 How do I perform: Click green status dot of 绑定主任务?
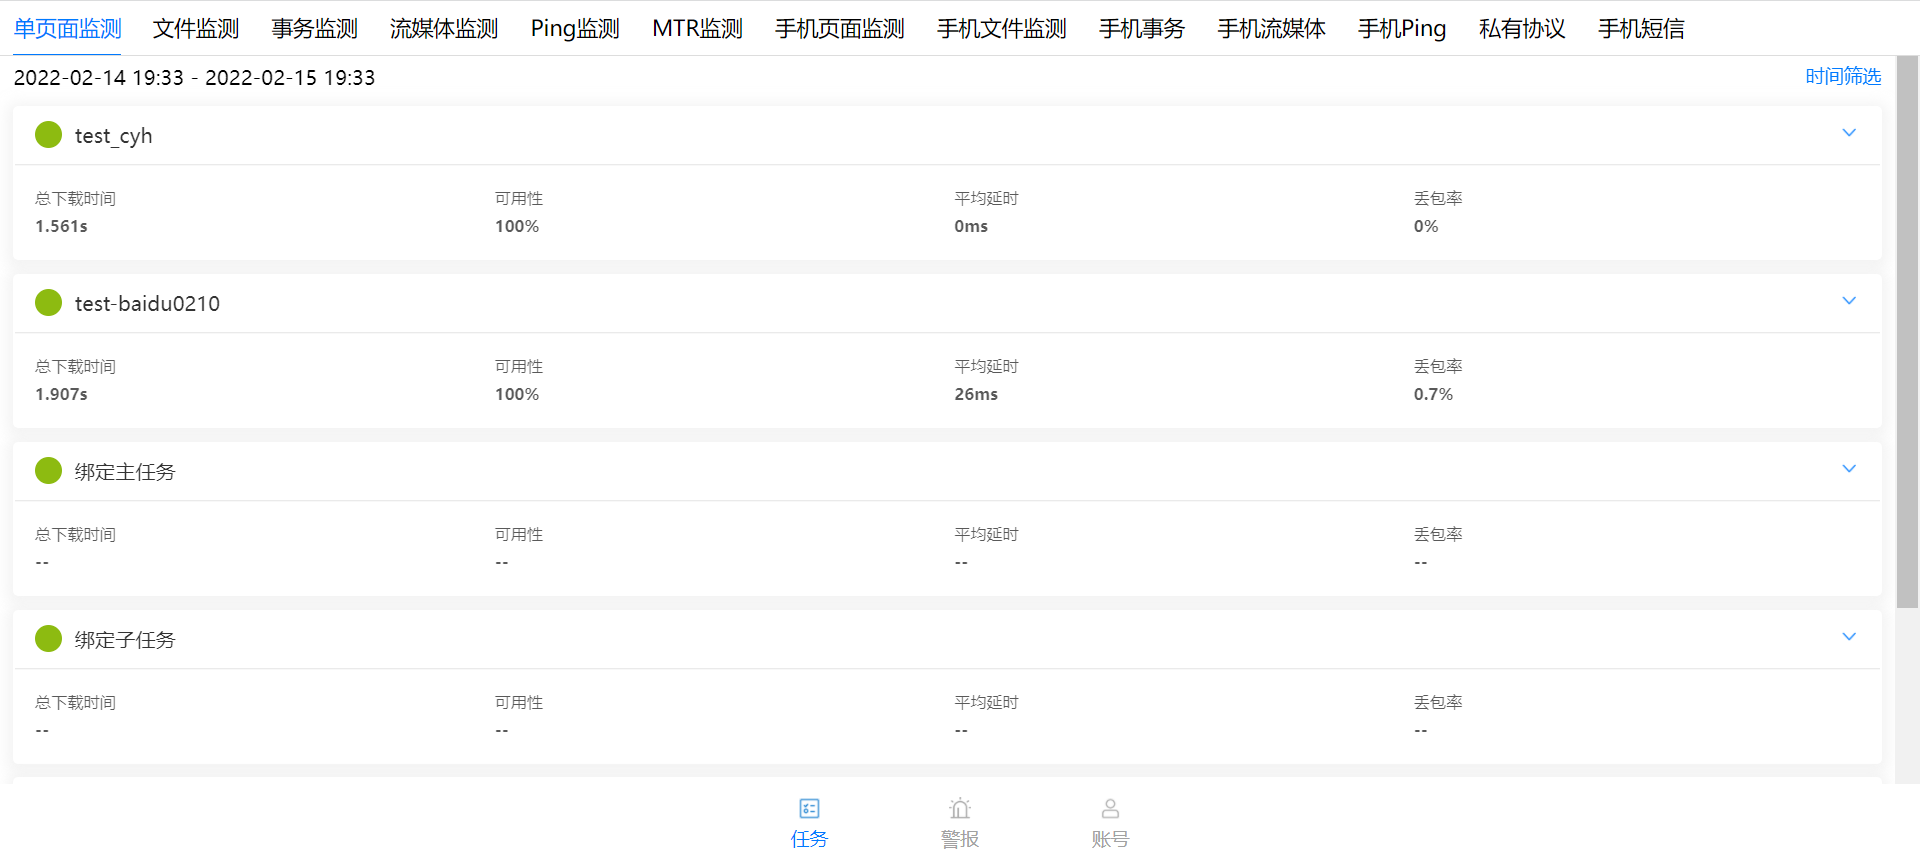click(48, 471)
